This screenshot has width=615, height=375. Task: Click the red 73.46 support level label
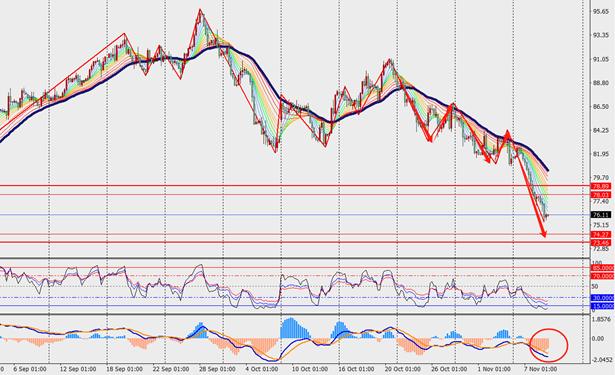coord(601,242)
